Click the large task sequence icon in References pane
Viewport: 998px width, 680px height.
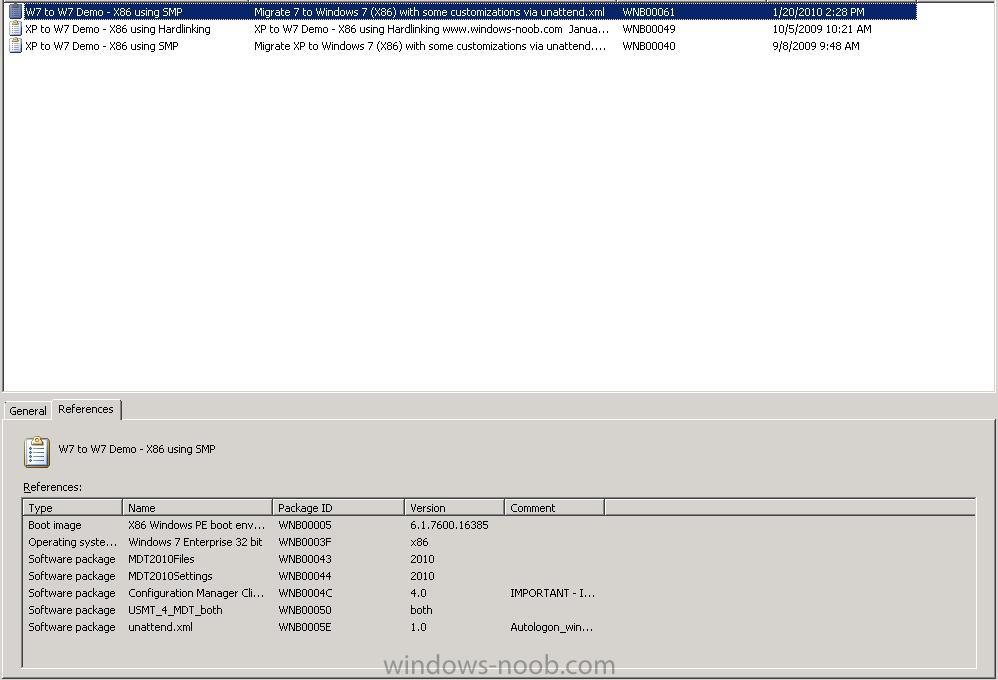[x=37, y=452]
